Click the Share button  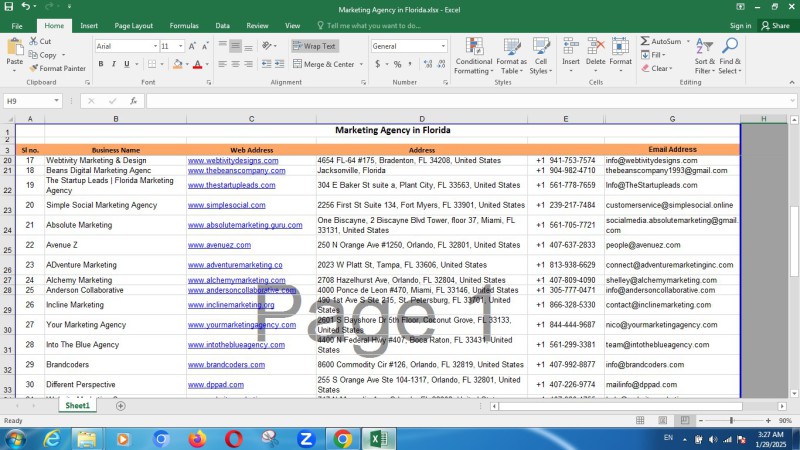775,25
